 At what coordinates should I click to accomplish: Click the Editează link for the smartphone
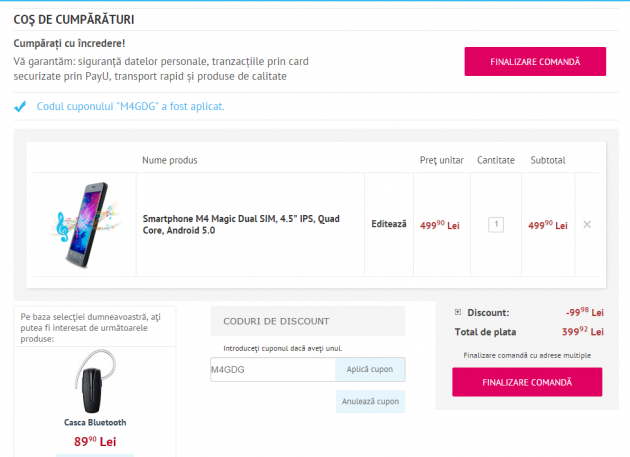tap(389, 224)
